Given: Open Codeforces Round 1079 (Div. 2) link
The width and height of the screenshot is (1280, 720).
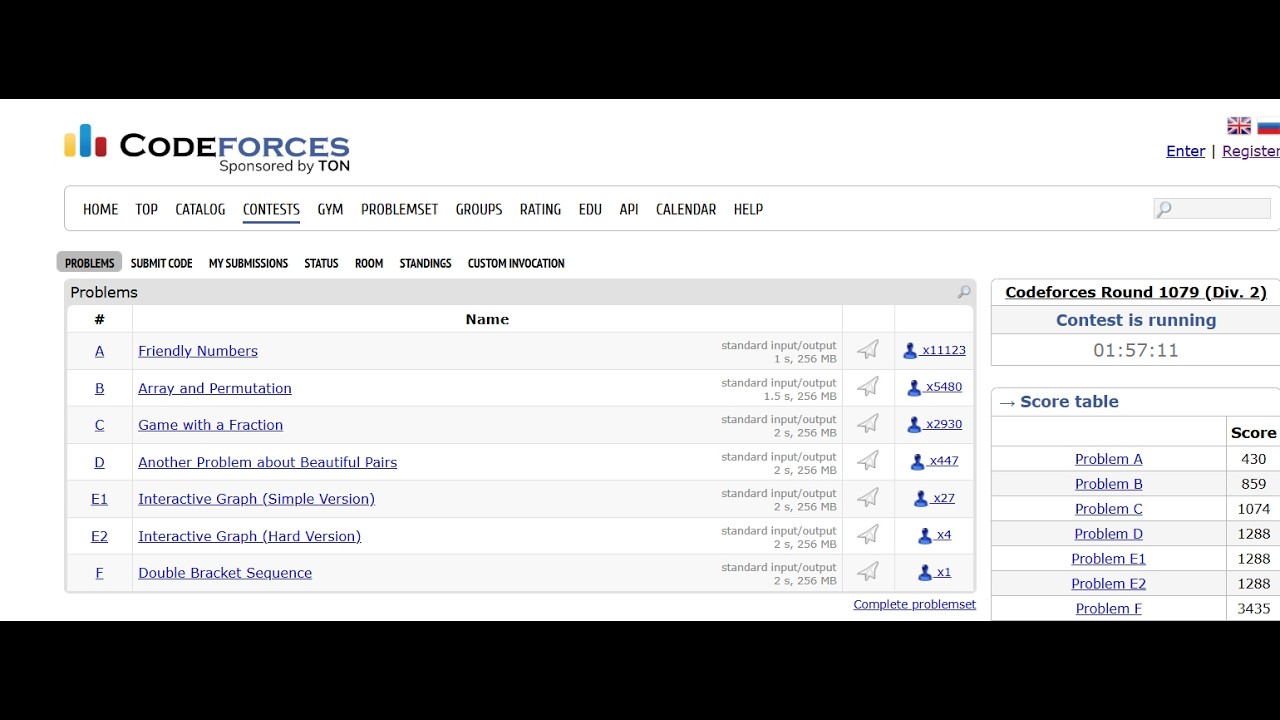Looking at the screenshot, I should pyautogui.click(x=1136, y=292).
